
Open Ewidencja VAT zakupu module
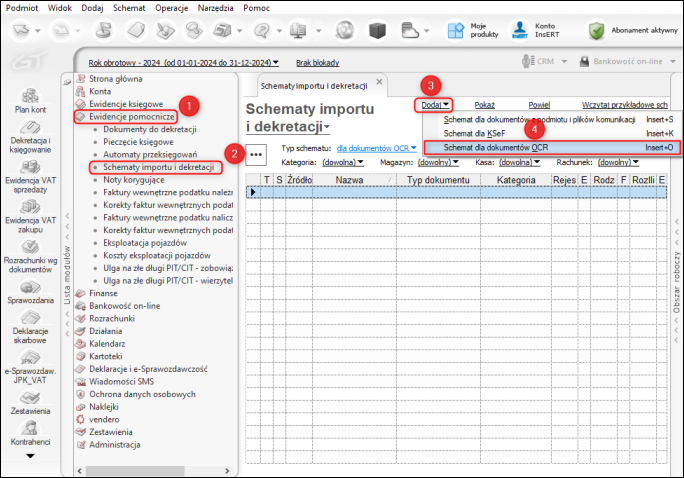coord(30,207)
